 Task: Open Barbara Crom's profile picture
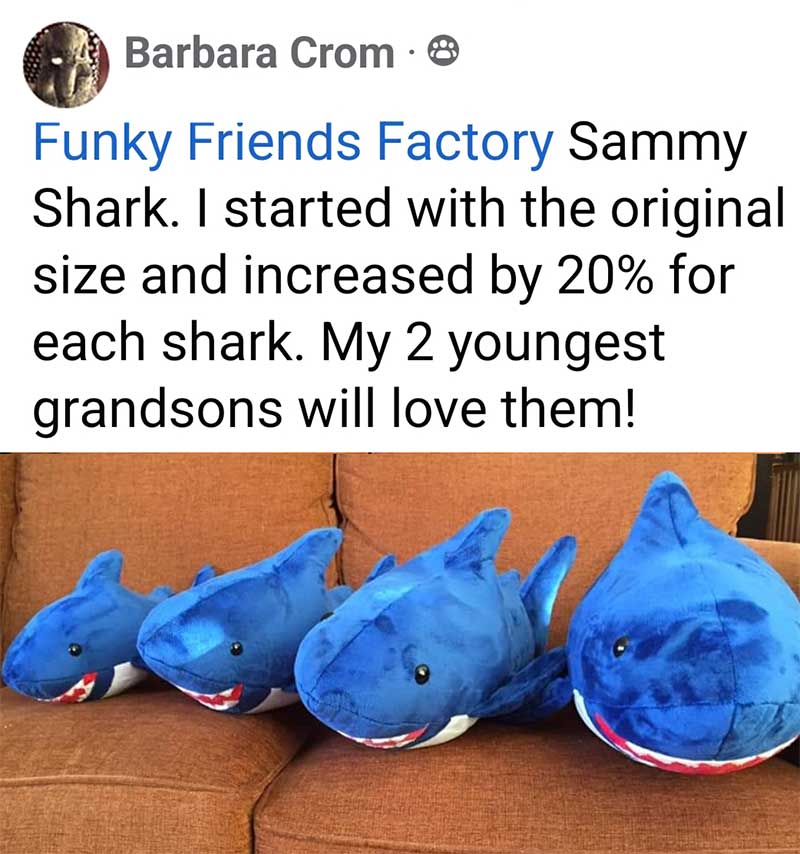click(x=66, y=64)
